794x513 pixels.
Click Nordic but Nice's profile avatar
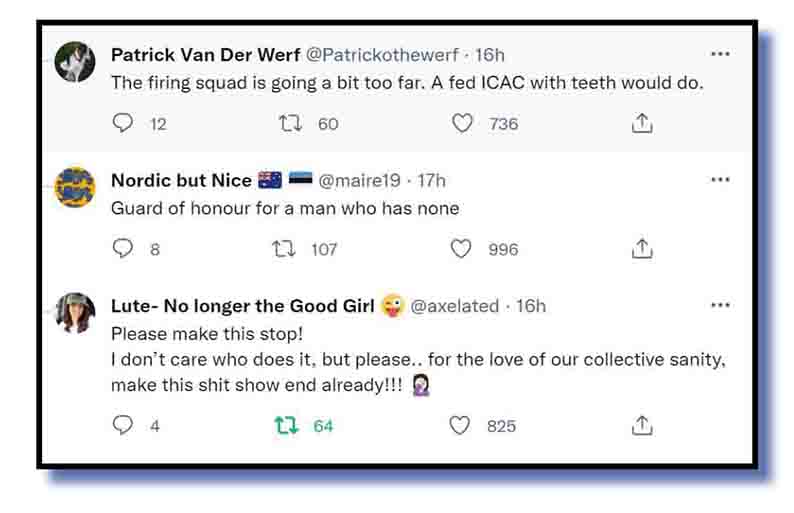coord(75,188)
